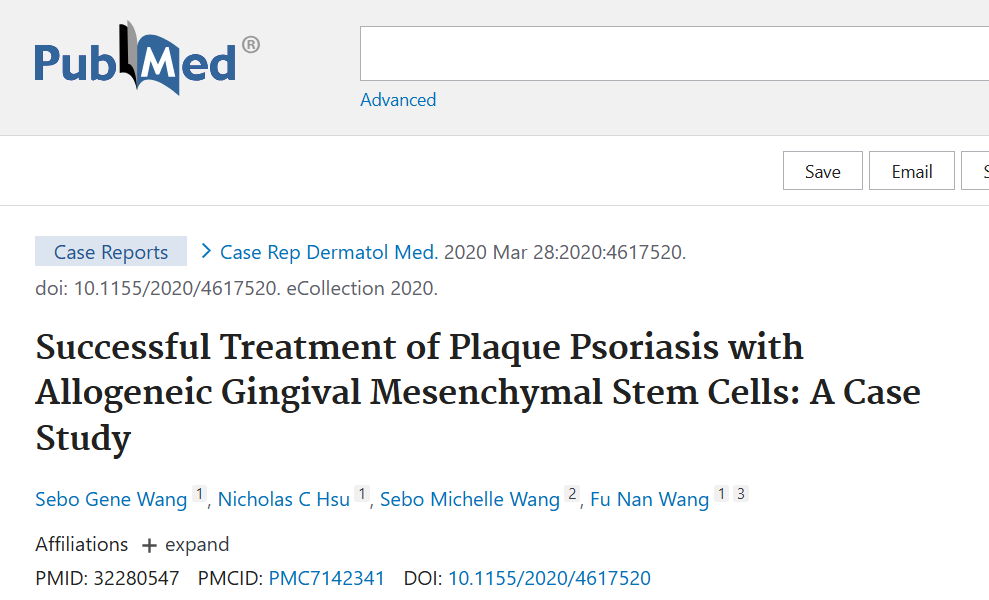
Task: Click affiliation 2 superscript after Sebo Michelle Wang
Action: point(572,494)
